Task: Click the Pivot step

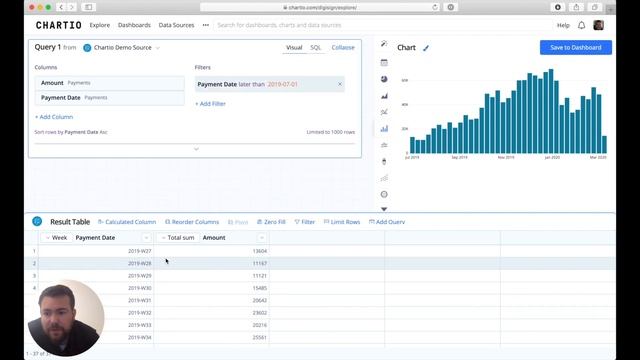Action: (x=238, y=222)
